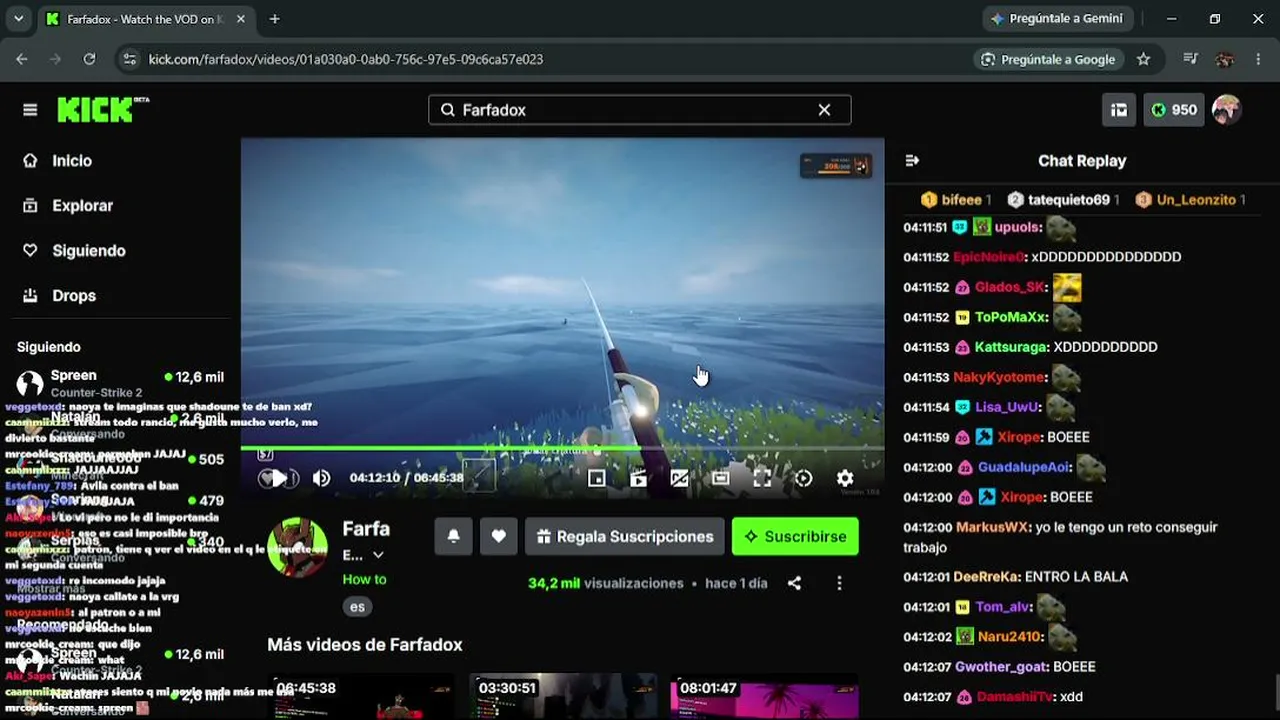Open the Kick sidebar hamburger menu
Viewport: 1280px width, 720px height.
click(x=30, y=110)
